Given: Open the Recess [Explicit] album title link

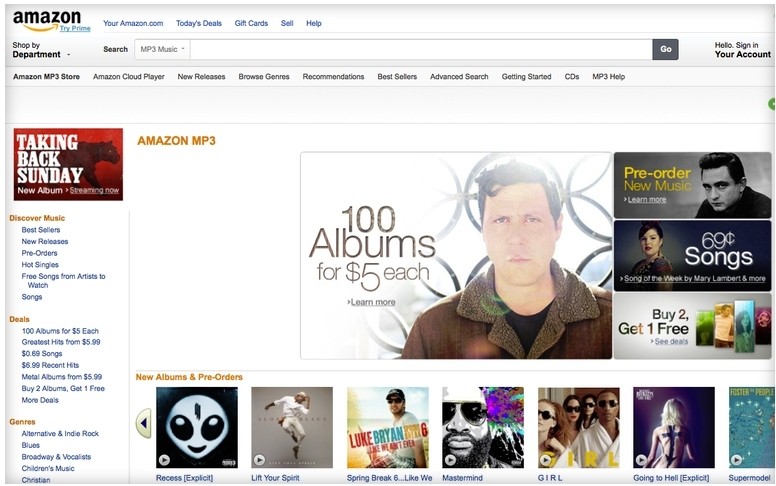Looking at the screenshot, I should (x=184, y=478).
